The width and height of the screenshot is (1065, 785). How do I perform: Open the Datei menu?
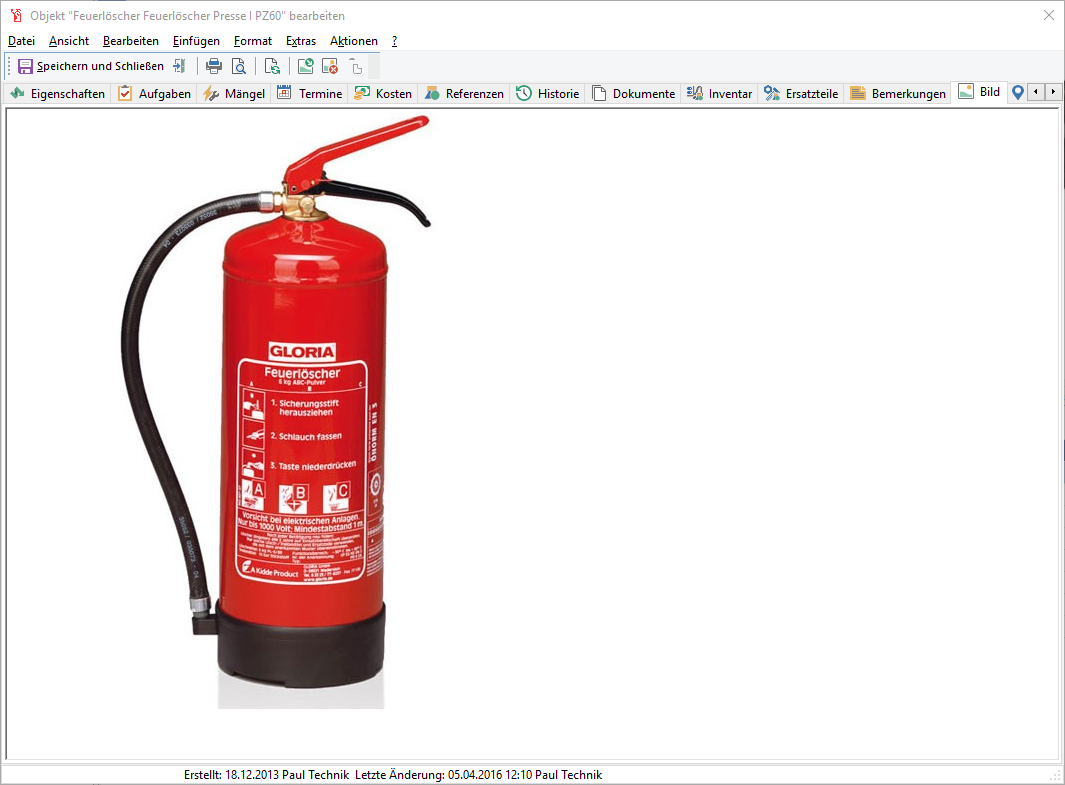point(21,41)
